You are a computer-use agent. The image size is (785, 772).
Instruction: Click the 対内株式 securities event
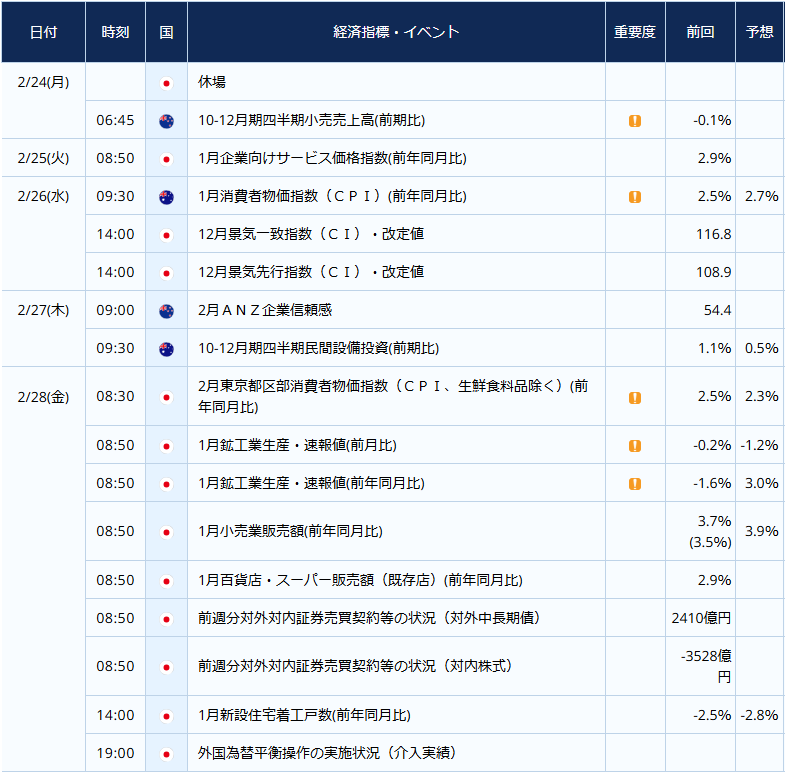click(x=355, y=666)
